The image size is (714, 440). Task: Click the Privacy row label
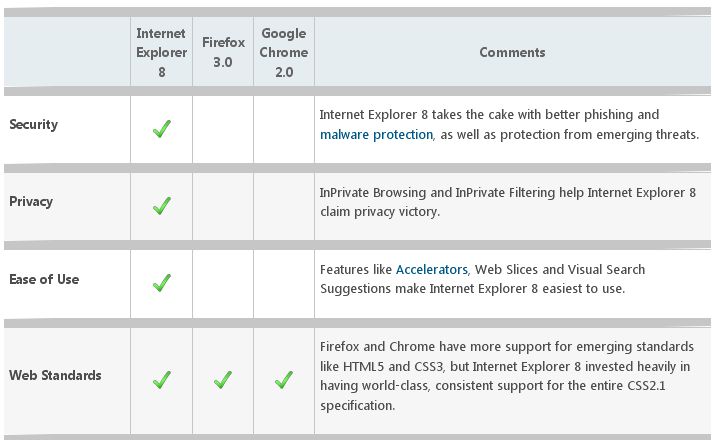(x=31, y=201)
